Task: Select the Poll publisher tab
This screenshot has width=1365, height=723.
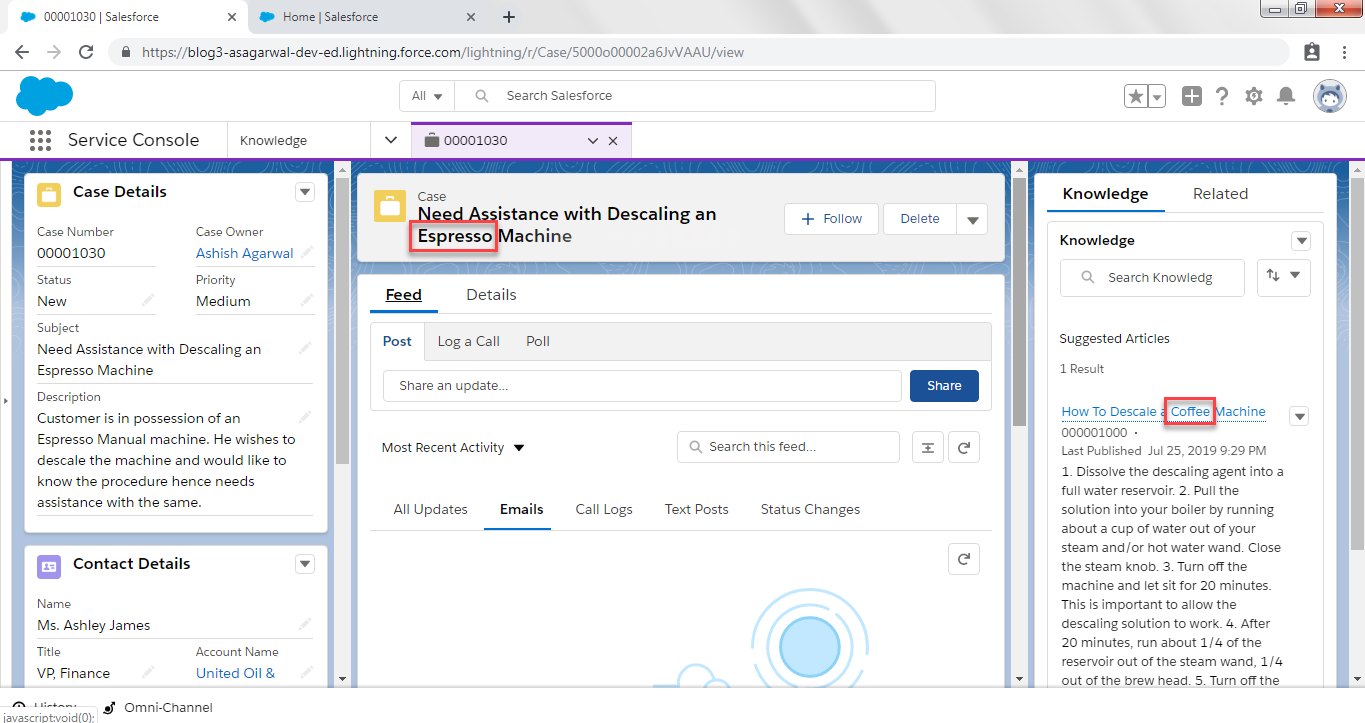Action: tap(538, 341)
